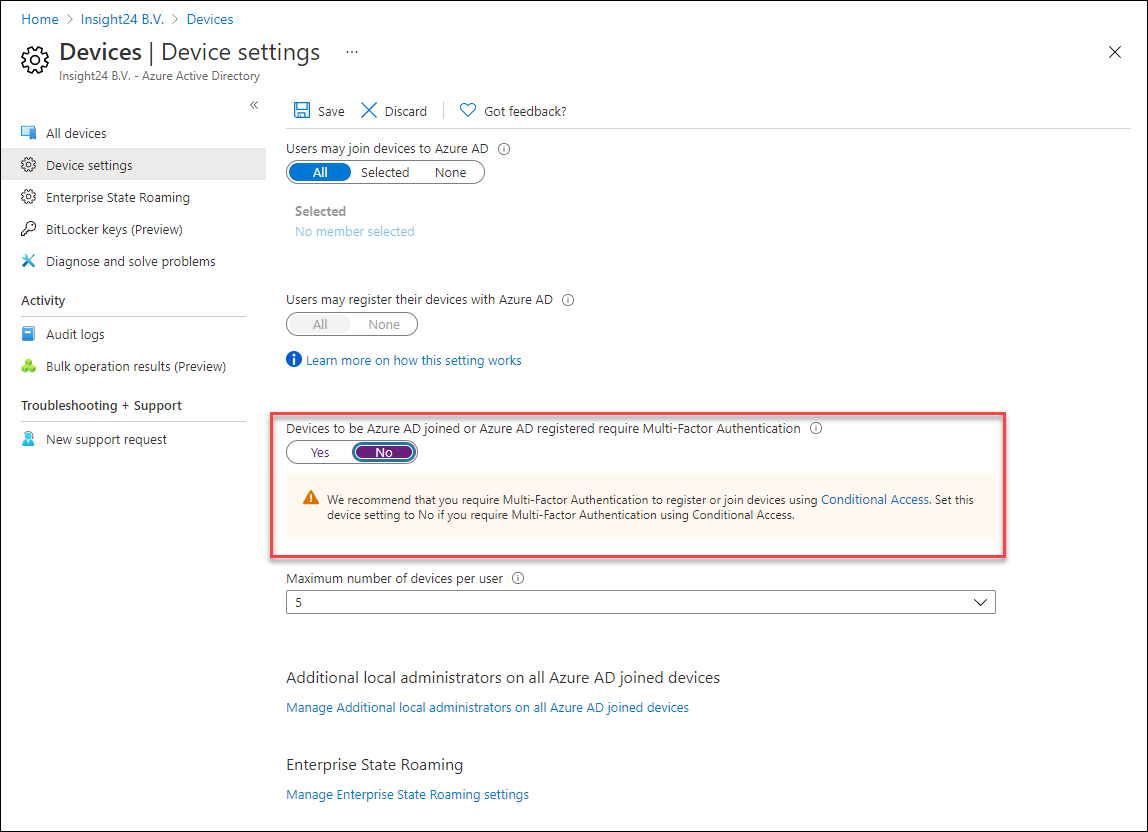Choose All for registering devices
The height and width of the screenshot is (832, 1148).
pyautogui.click(x=320, y=324)
